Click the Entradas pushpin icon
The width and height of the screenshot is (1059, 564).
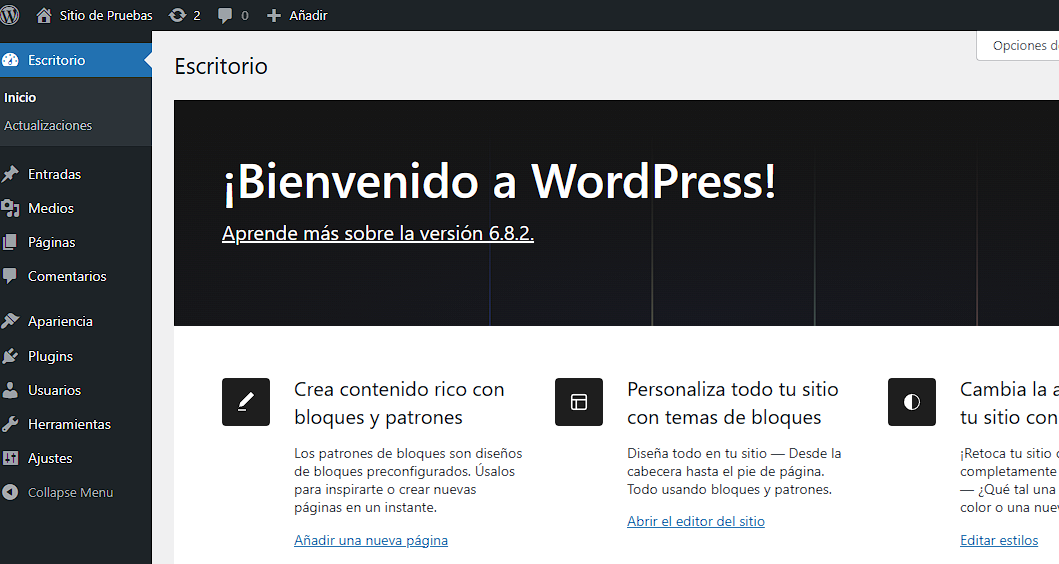click(11, 174)
